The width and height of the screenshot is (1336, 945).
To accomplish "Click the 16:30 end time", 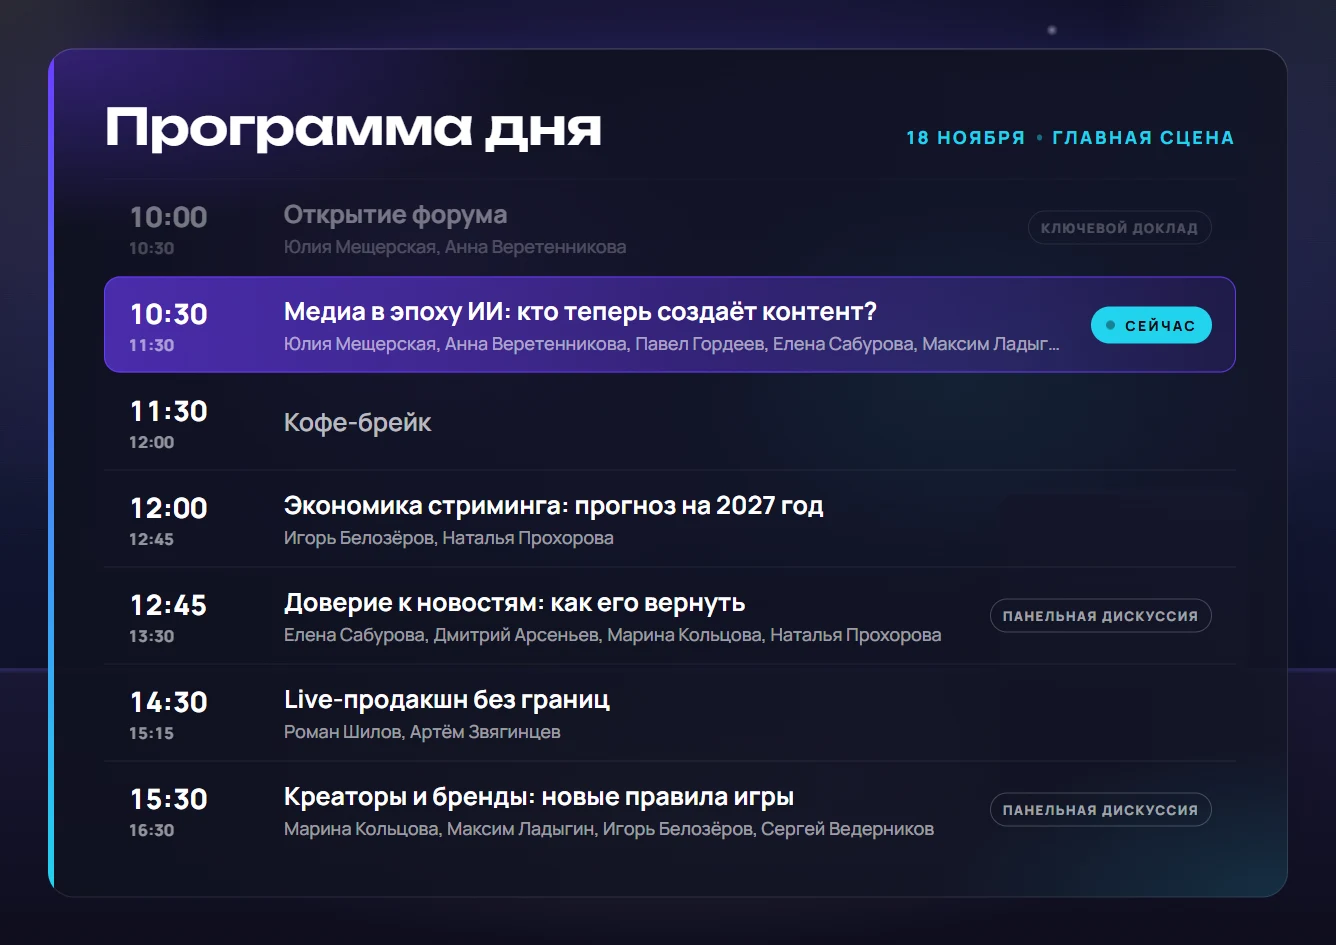I will [151, 830].
